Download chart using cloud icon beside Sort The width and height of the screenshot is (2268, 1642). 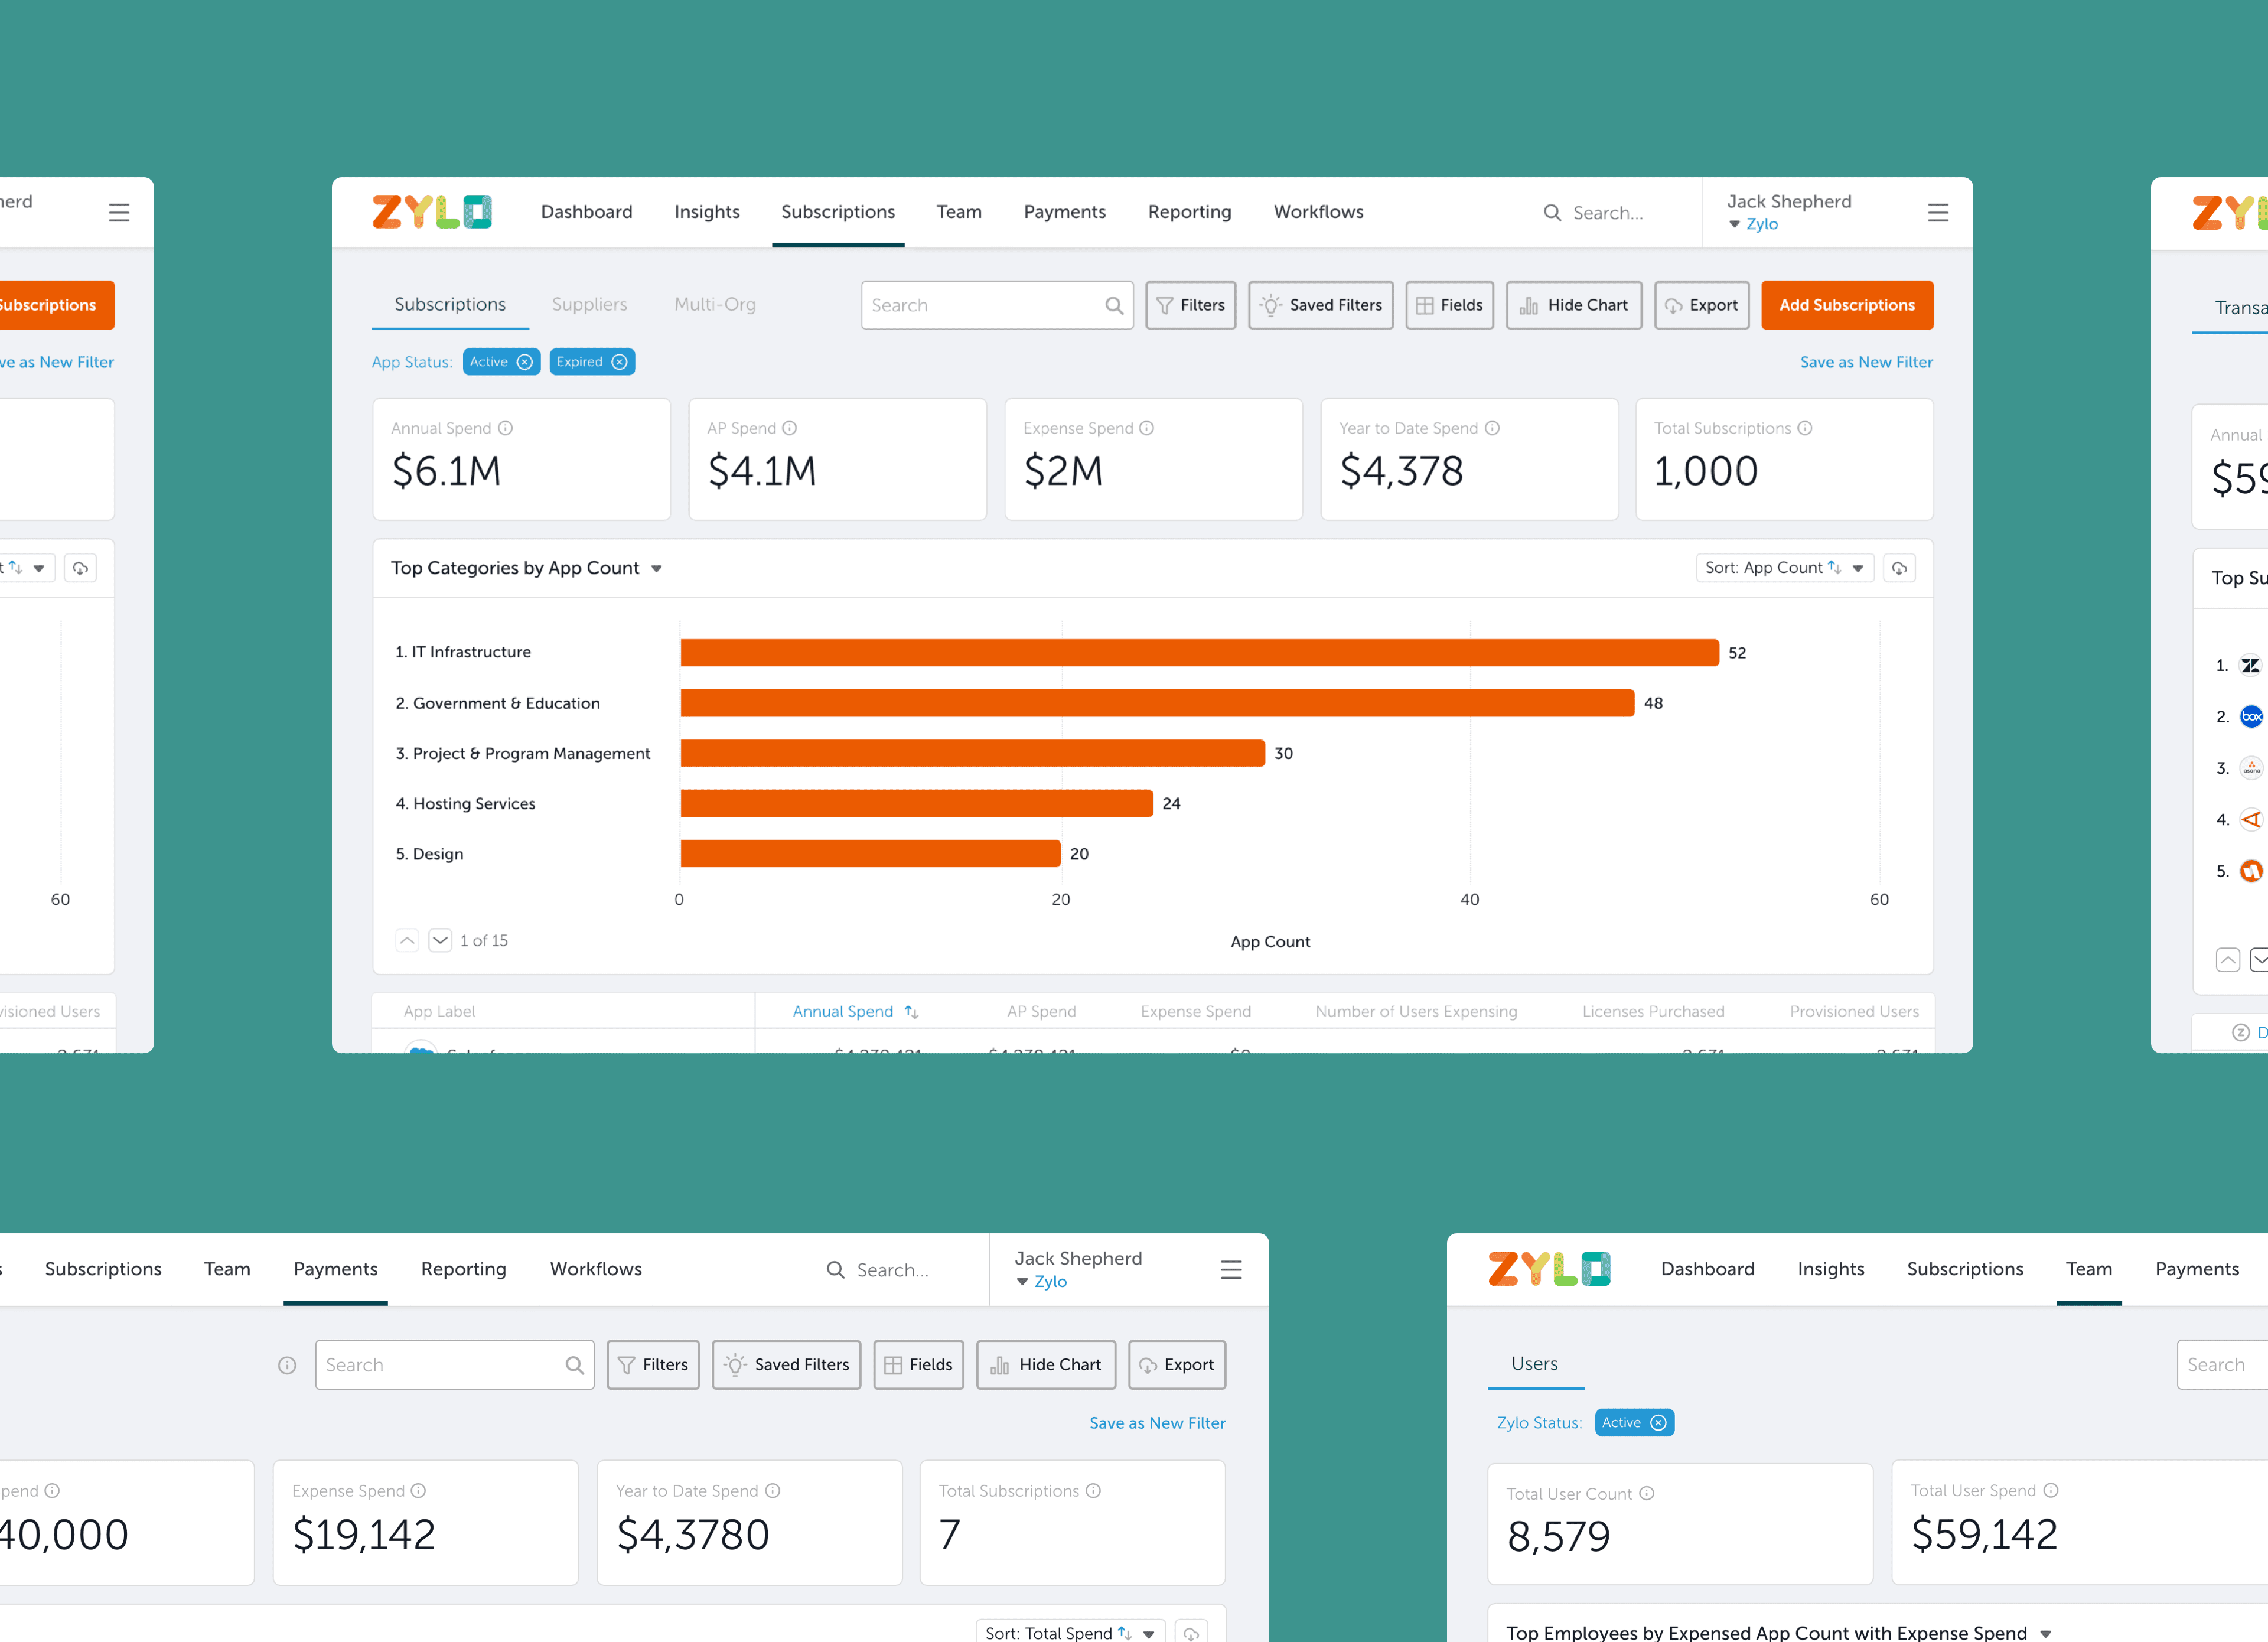[1899, 568]
